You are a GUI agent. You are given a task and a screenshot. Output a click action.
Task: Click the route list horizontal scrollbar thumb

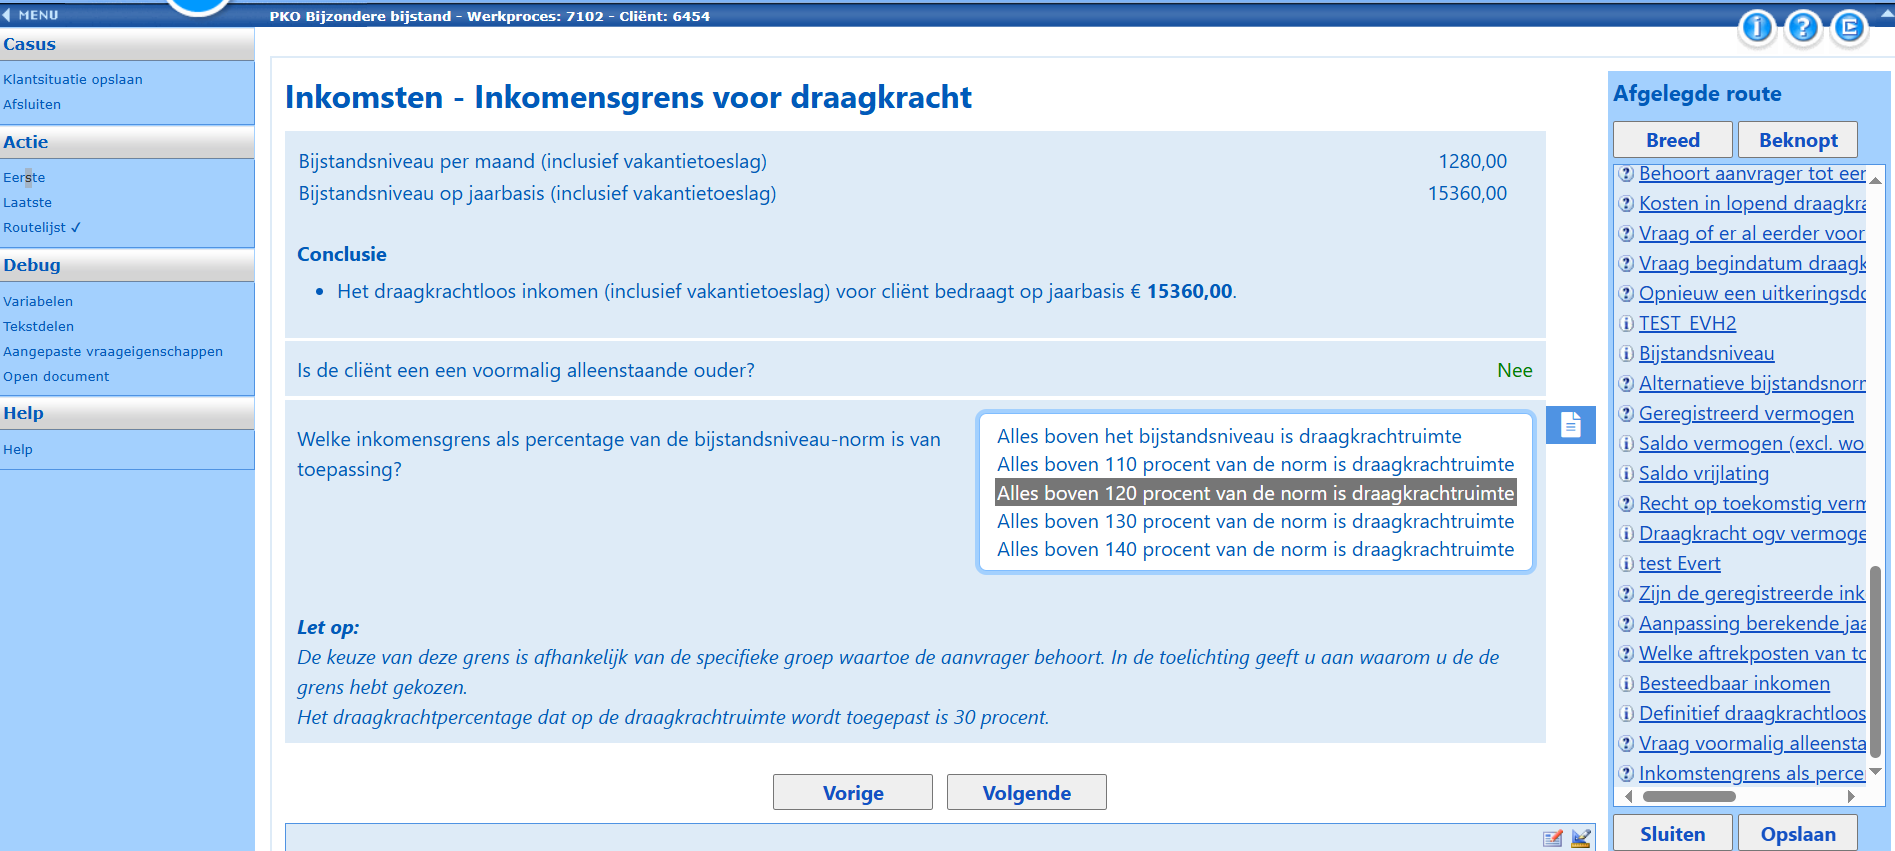click(1689, 796)
